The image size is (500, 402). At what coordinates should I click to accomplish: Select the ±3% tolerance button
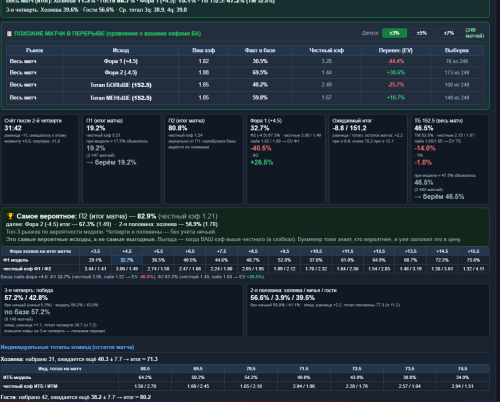click(x=394, y=33)
